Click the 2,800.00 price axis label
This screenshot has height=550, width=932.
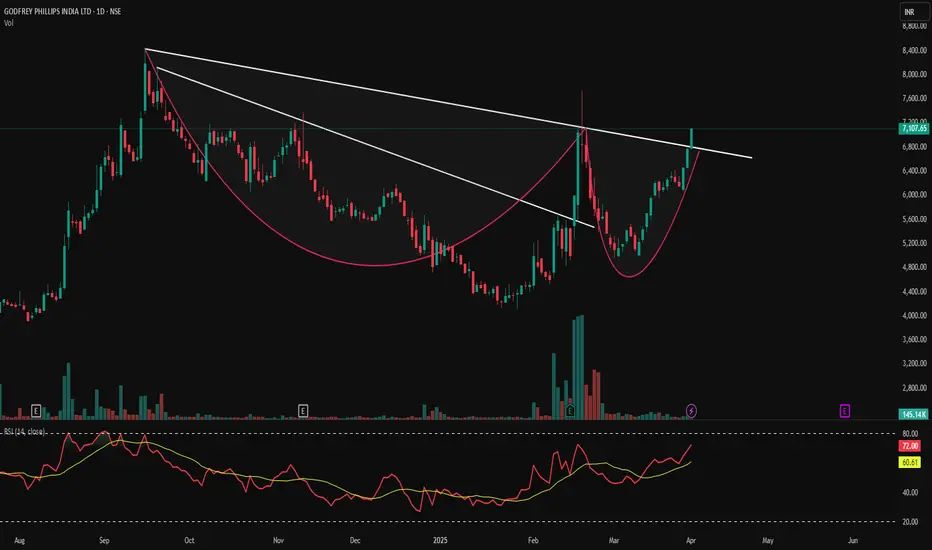click(914, 388)
